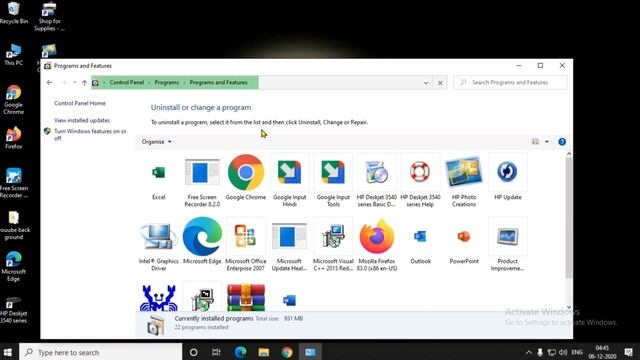640x360 pixels.
Task: Open Firefox desktop shortcut
Action: tap(13, 138)
